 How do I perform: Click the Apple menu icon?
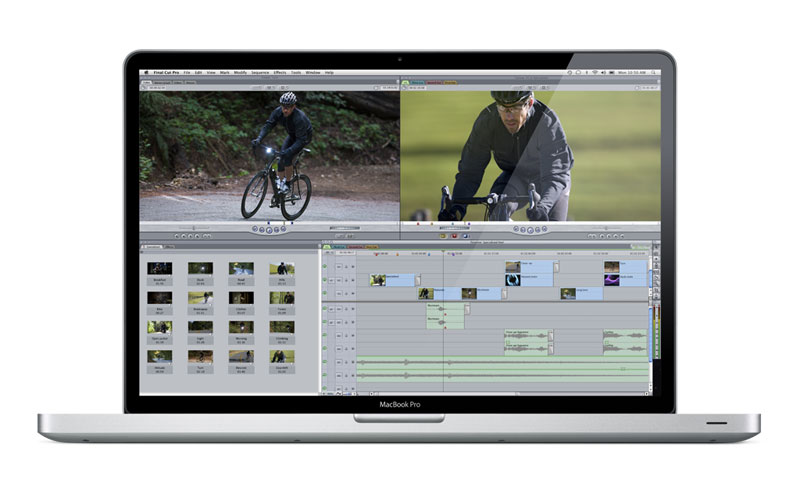[146, 73]
